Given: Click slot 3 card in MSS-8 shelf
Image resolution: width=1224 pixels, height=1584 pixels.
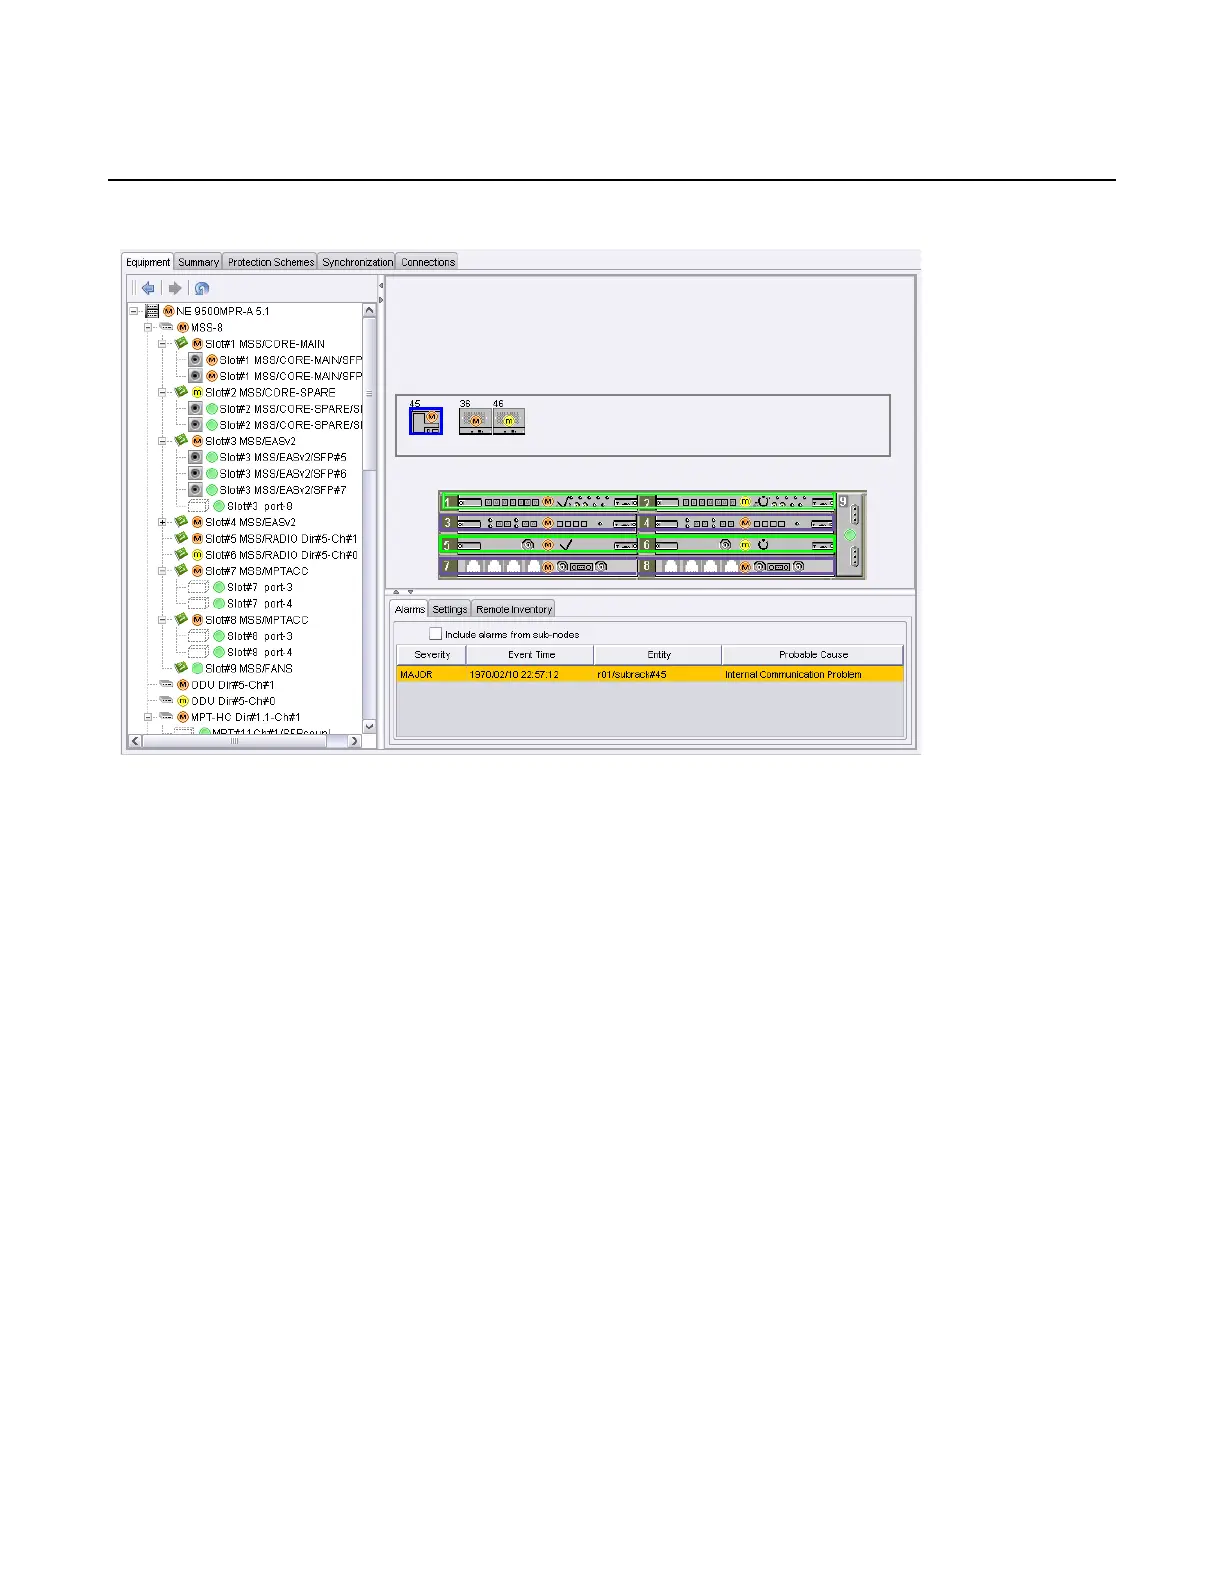Looking at the screenshot, I should 539,523.
